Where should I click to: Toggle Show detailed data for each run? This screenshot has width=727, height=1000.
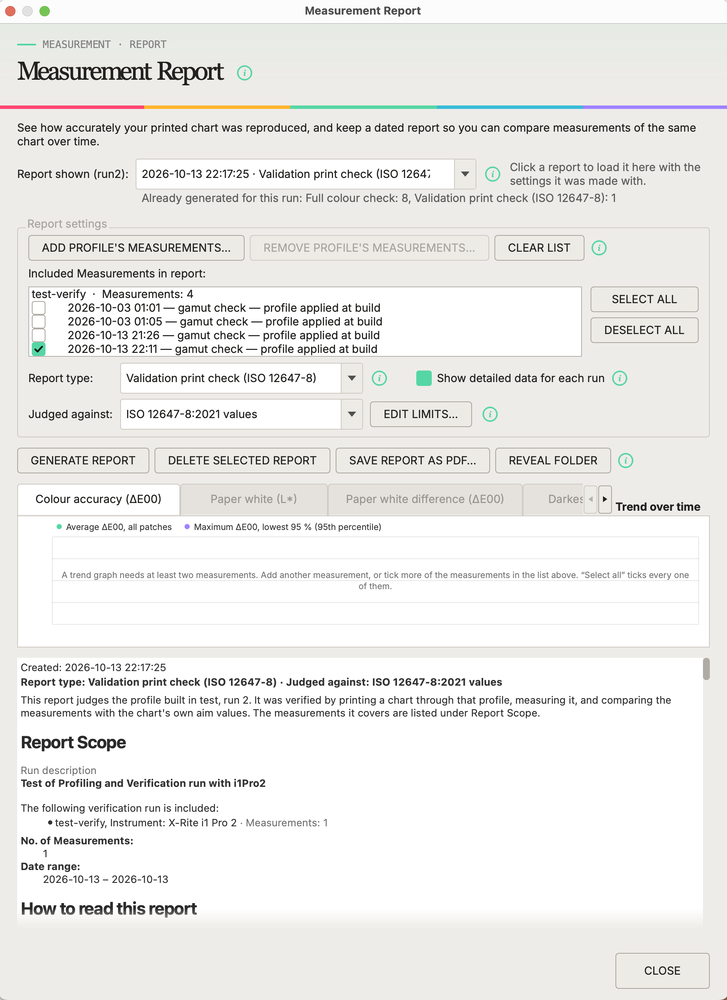coord(424,378)
